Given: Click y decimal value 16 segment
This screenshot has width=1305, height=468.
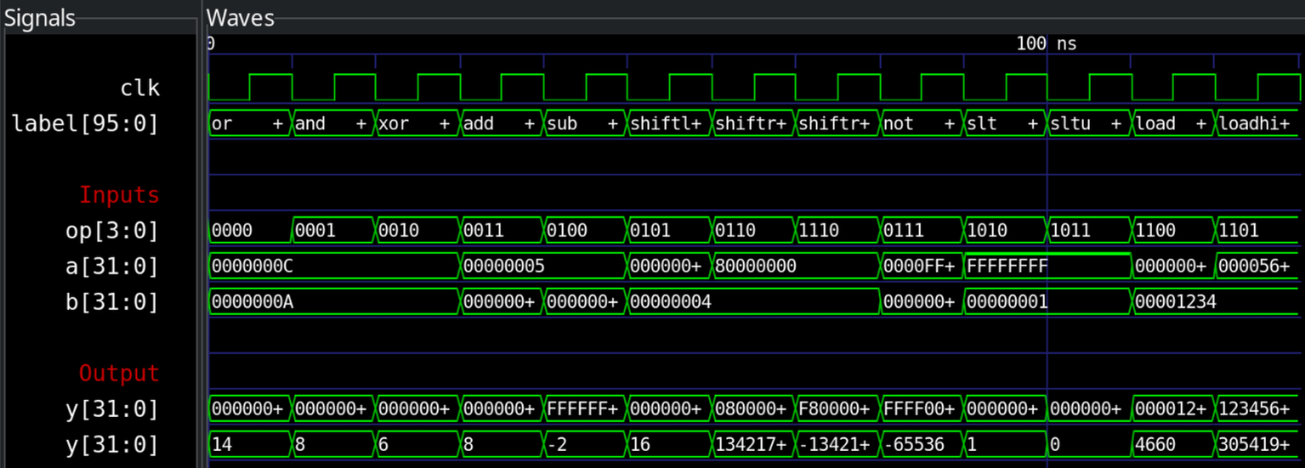Looking at the screenshot, I should (x=669, y=445).
